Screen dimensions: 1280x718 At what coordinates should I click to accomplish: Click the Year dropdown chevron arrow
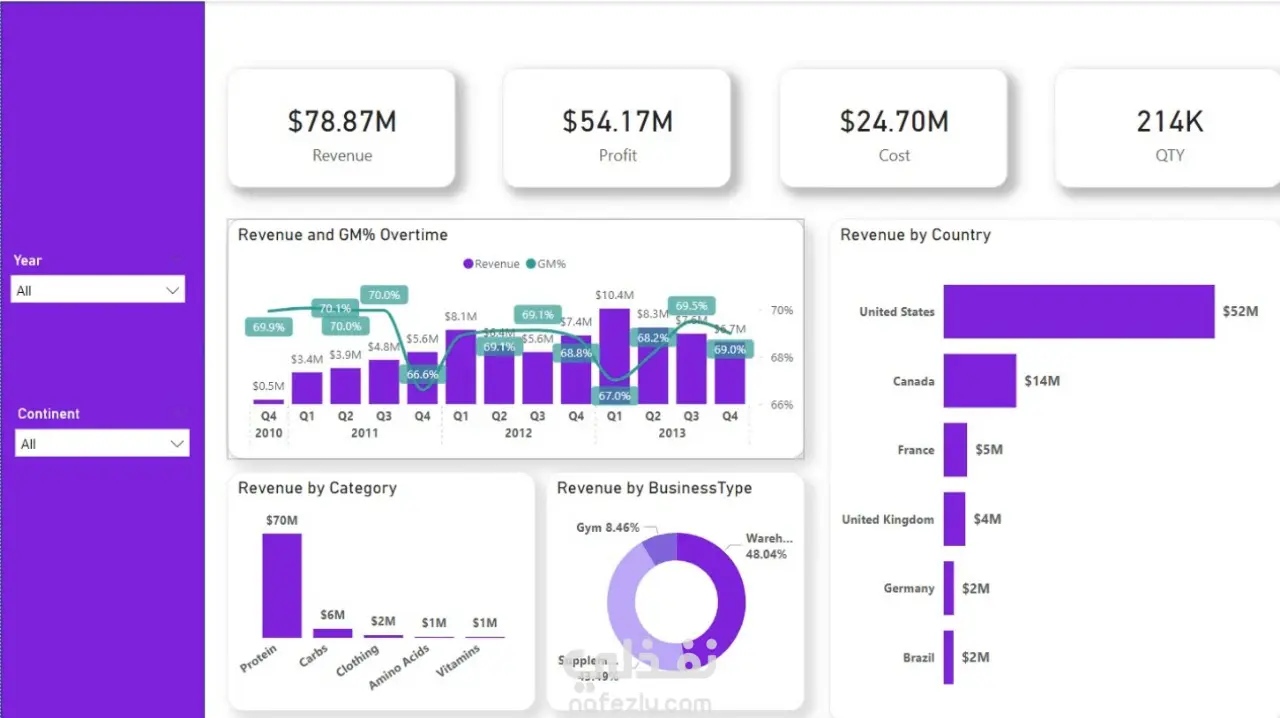coord(173,290)
